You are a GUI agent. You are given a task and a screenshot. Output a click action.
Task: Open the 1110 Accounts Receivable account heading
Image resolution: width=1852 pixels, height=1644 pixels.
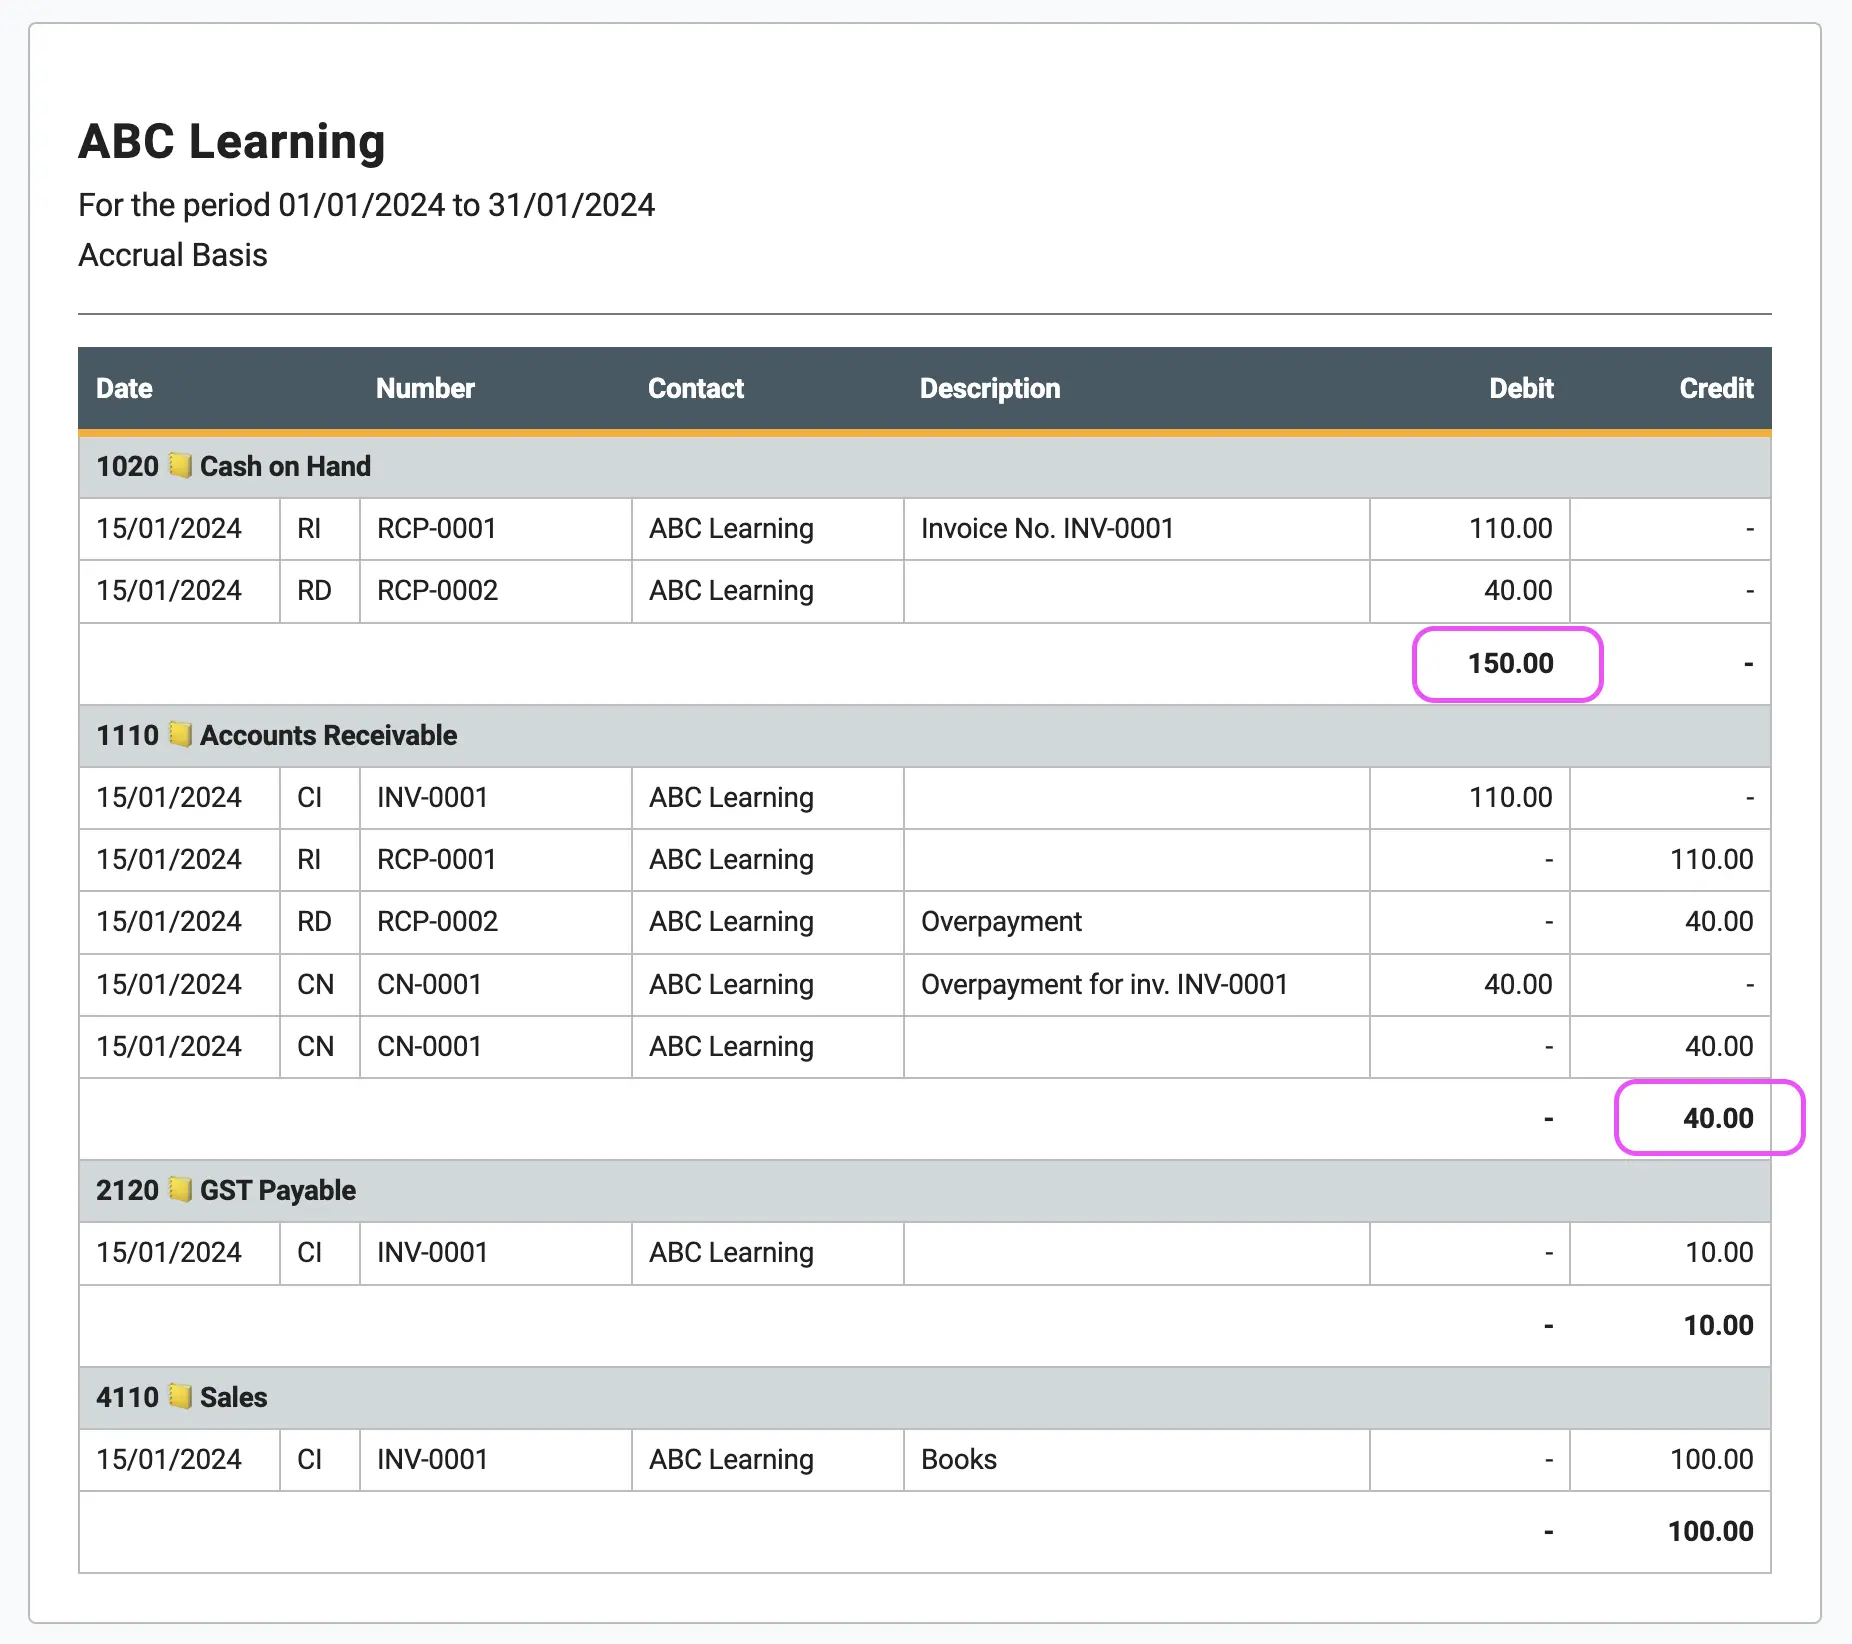click(276, 735)
